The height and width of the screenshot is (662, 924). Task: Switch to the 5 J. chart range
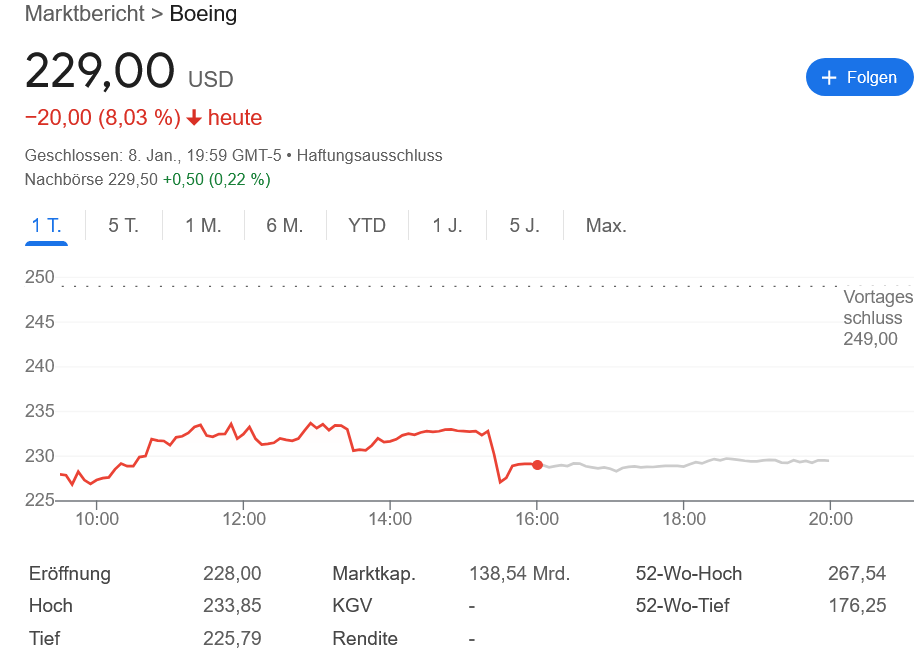coord(526,225)
